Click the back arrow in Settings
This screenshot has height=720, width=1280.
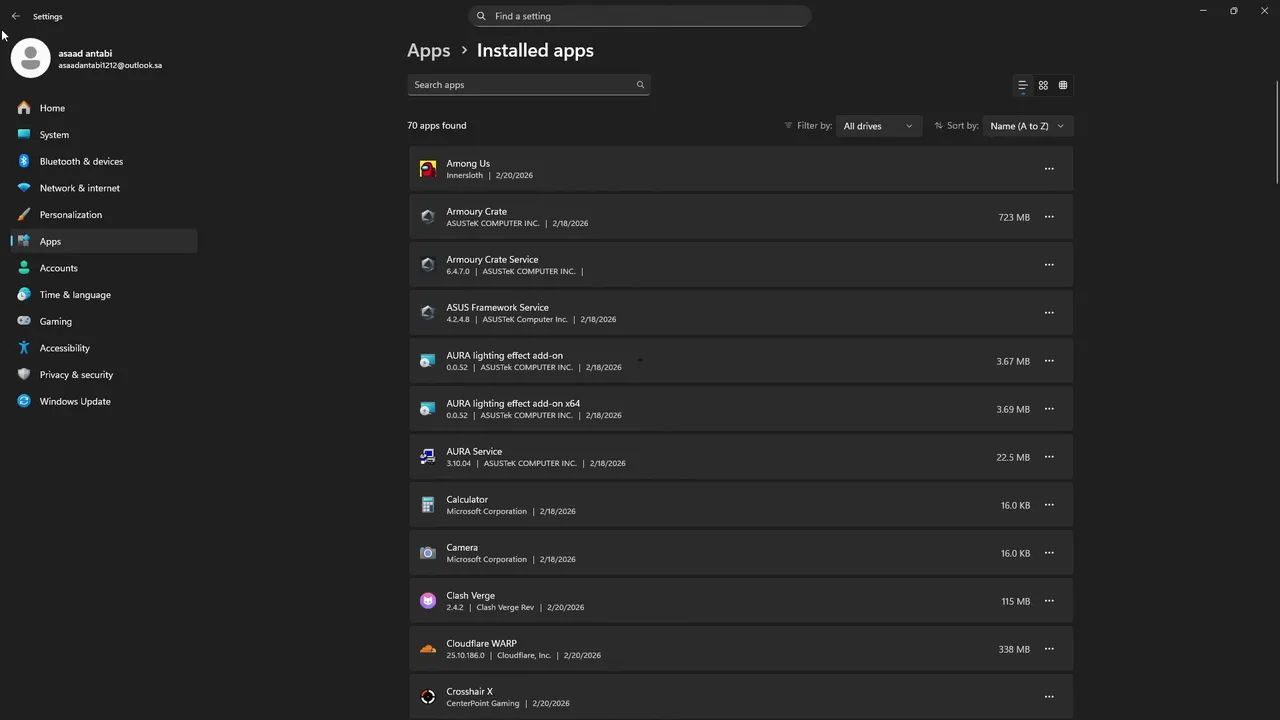[15, 16]
